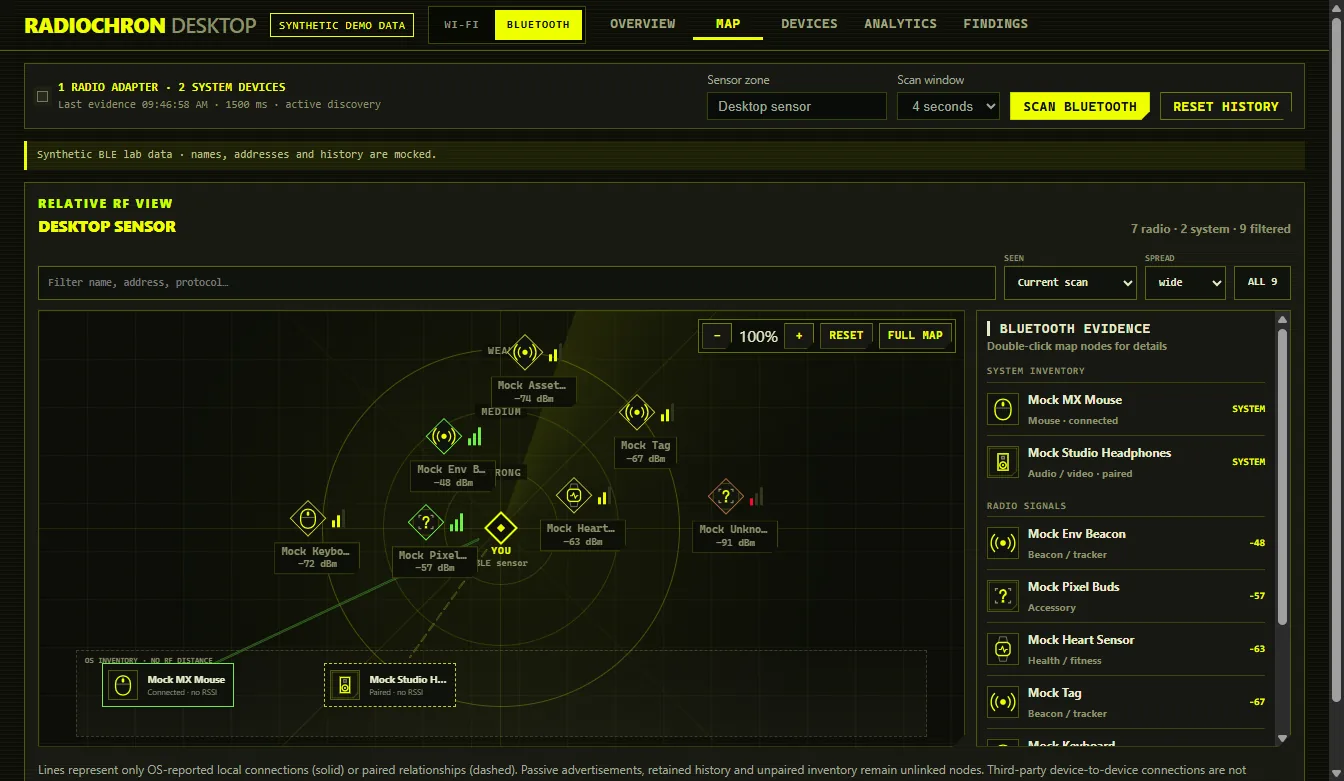Image resolution: width=1344 pixels, height=781 pixels.
Task: Click the Mock Heart Sensor diamond icon on map
Action: click(x=574, y=494)
